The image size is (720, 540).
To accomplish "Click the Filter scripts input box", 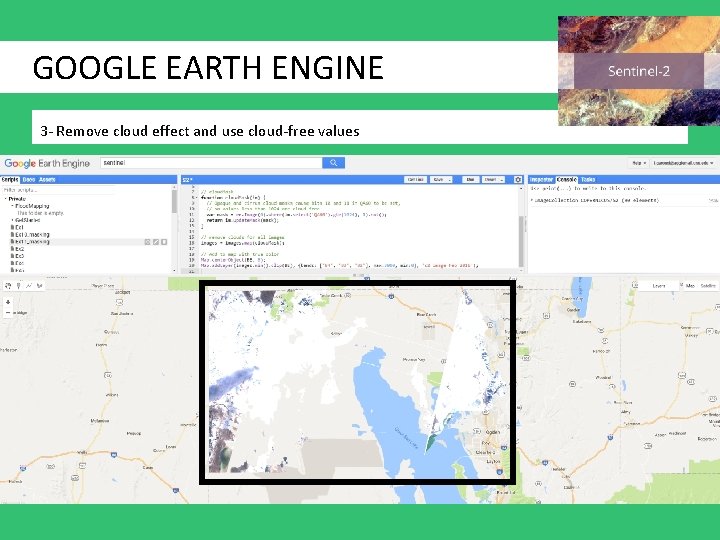I will point(58,190).
